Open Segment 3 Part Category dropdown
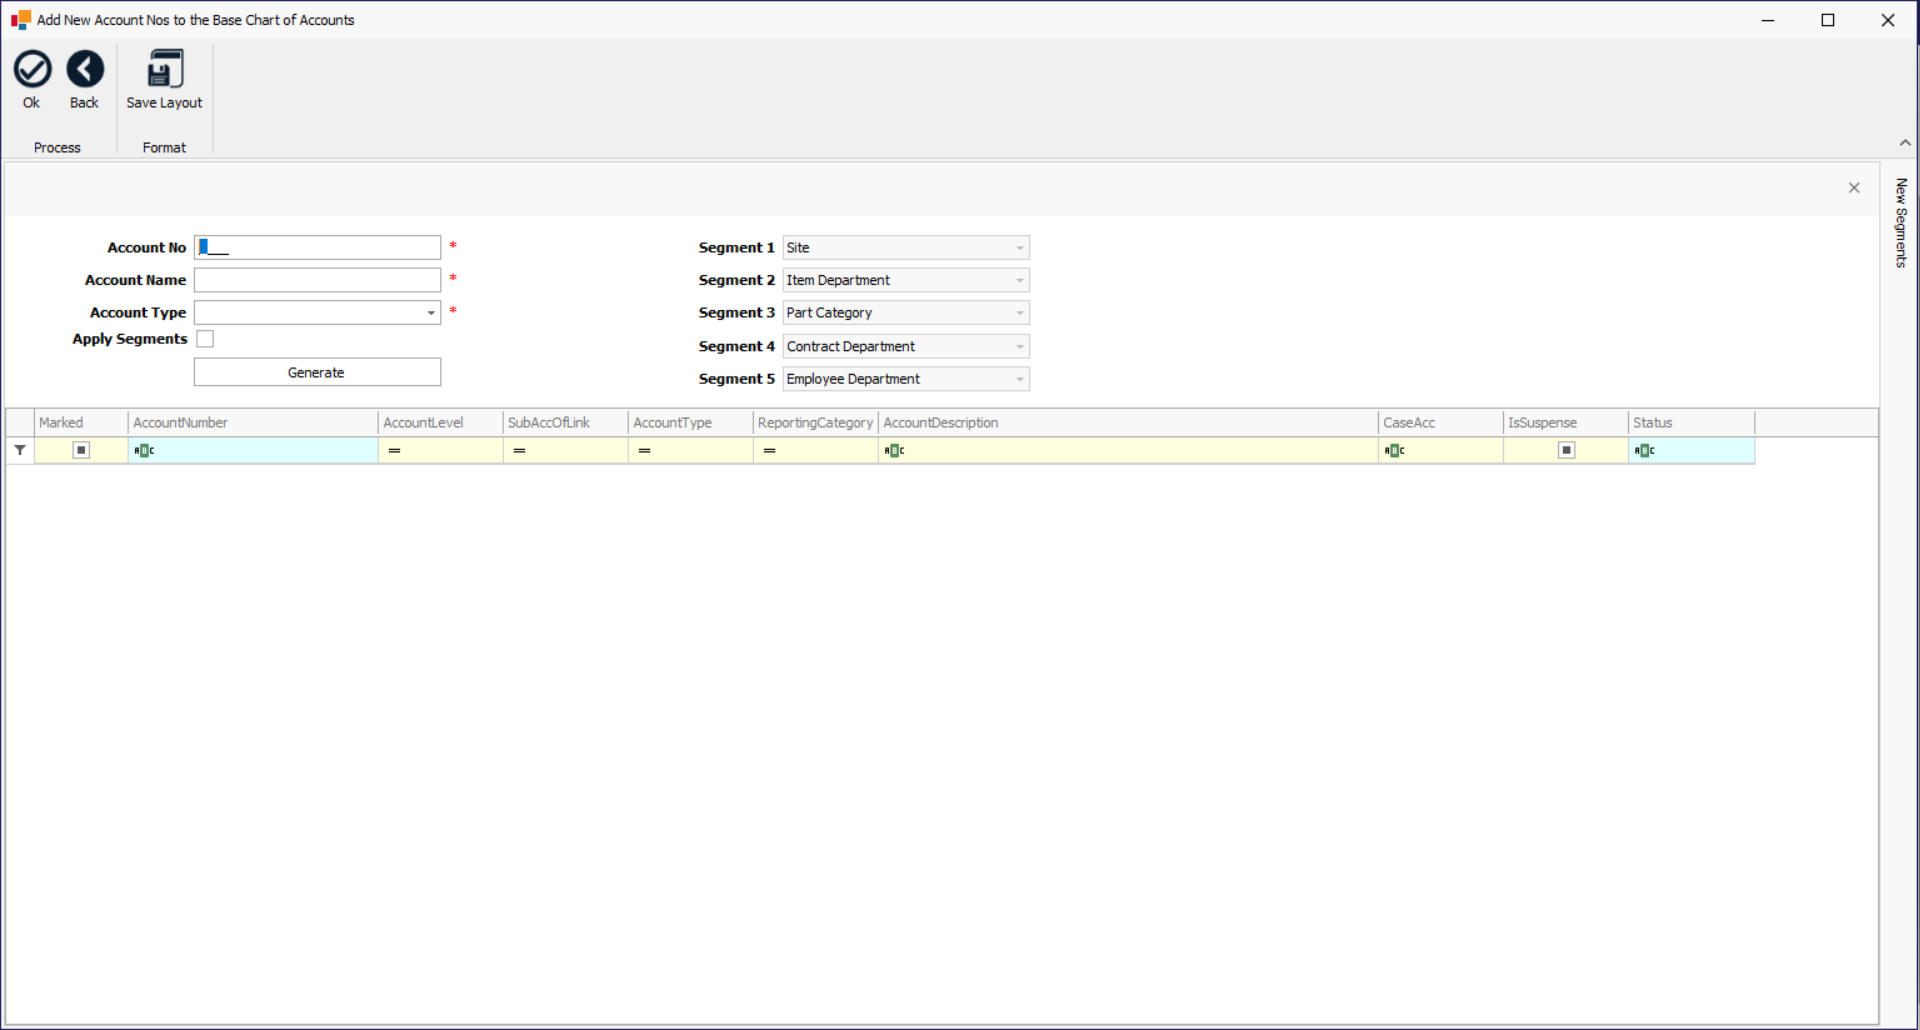The height and width of the screenshot is (1030, 1920). tap(1019, 313)
